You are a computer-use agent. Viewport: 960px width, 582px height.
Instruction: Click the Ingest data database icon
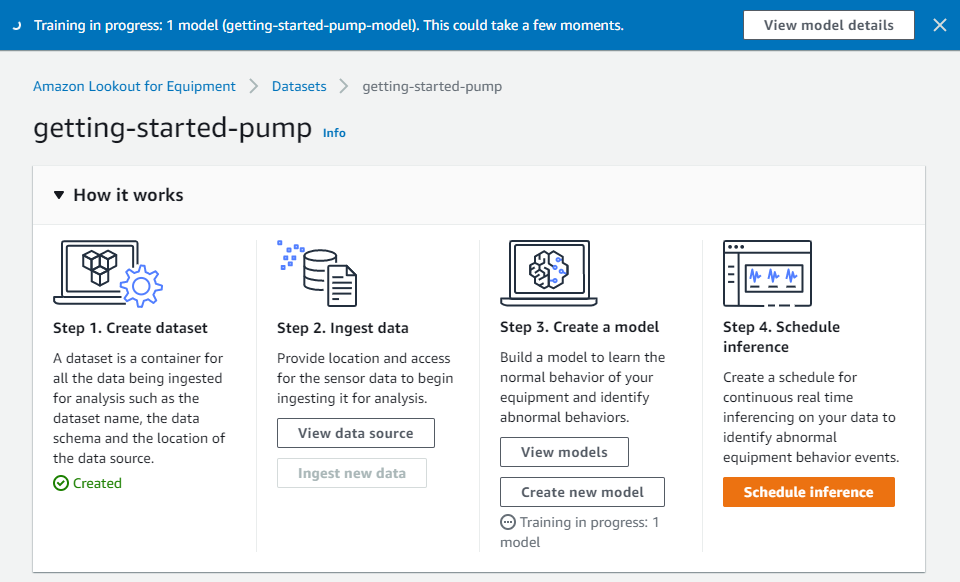[x=317, y=273]
